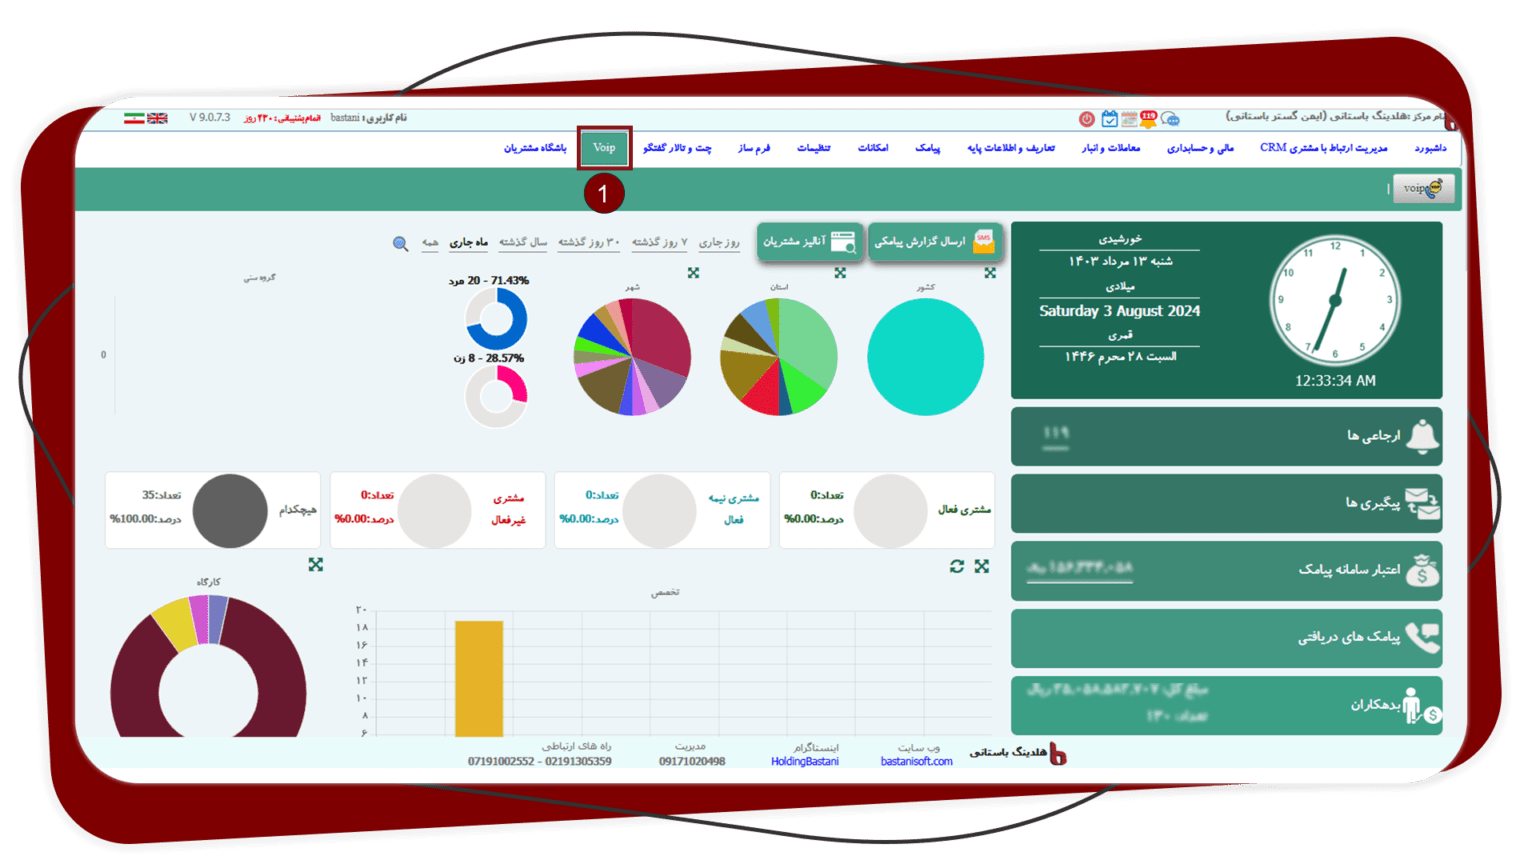Open the فرم ساز menu
The height and width of the screenshot is (864, 1536).
click(x=754, y=148)
